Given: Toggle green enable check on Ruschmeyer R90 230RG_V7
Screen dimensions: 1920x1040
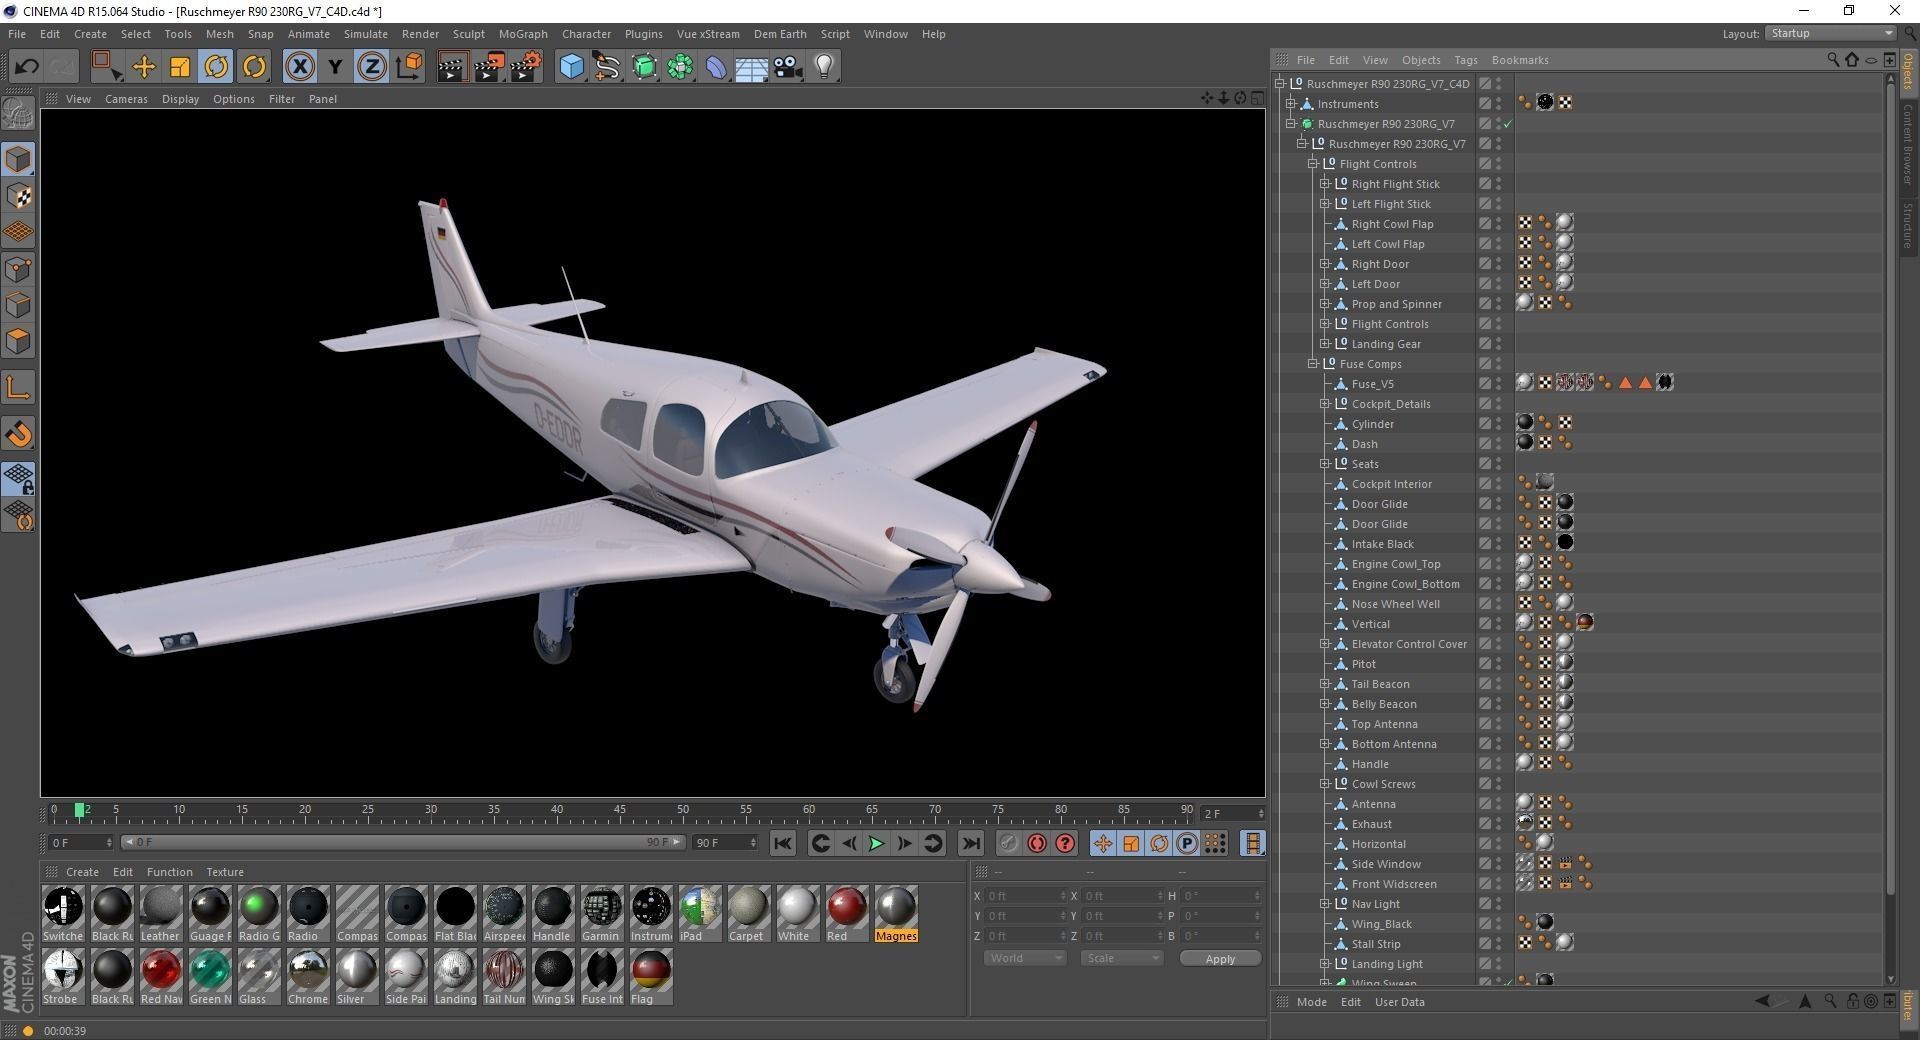Looking at the screenshot, I should [x=1507, y=124].
